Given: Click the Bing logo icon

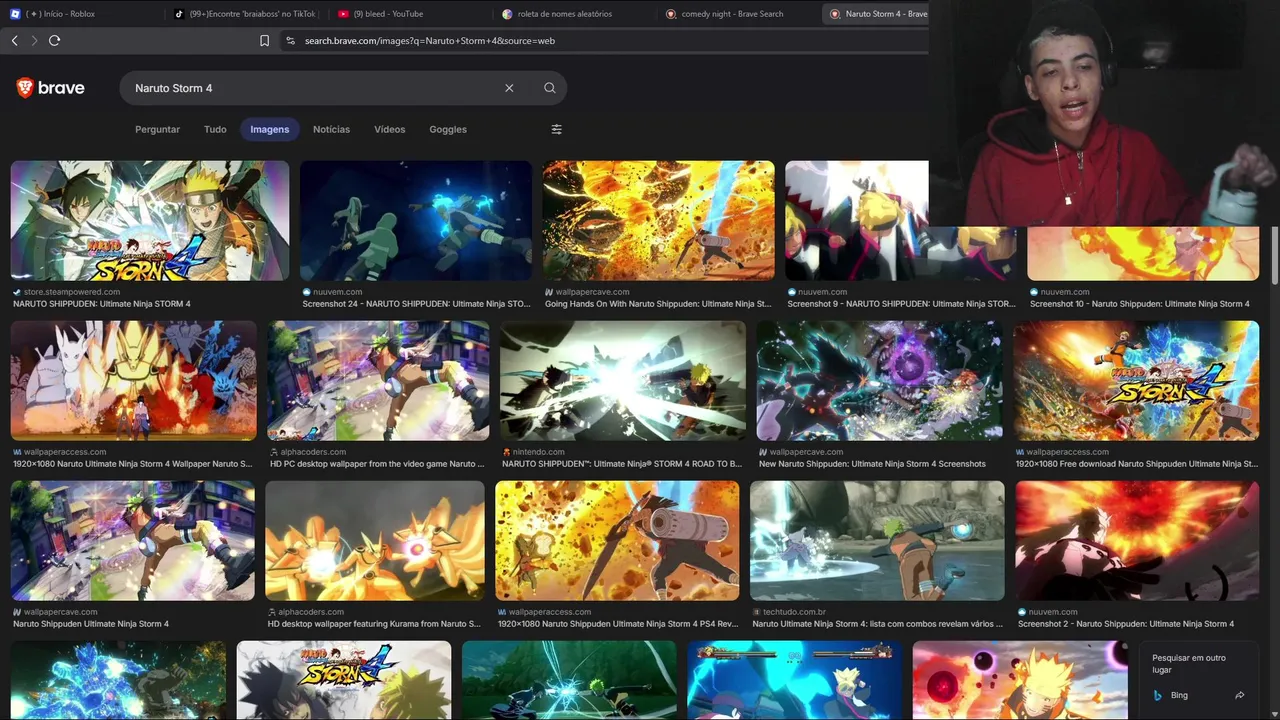Looking at the screenshot, I should (1158, 695).
